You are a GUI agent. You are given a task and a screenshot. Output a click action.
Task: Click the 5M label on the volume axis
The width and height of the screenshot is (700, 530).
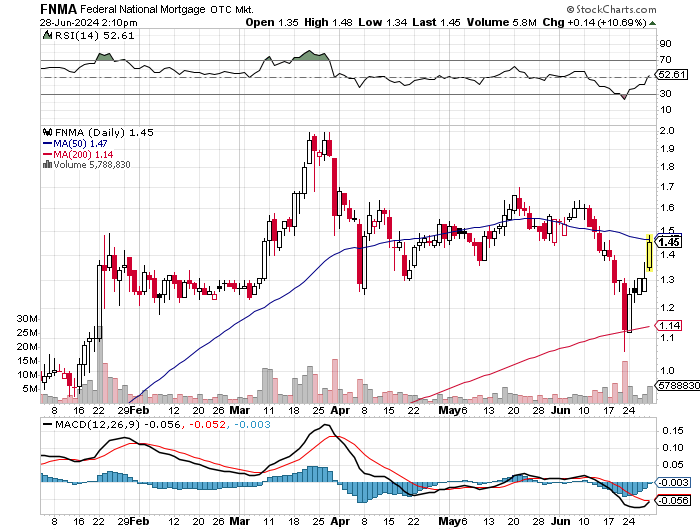click(30, 389)
